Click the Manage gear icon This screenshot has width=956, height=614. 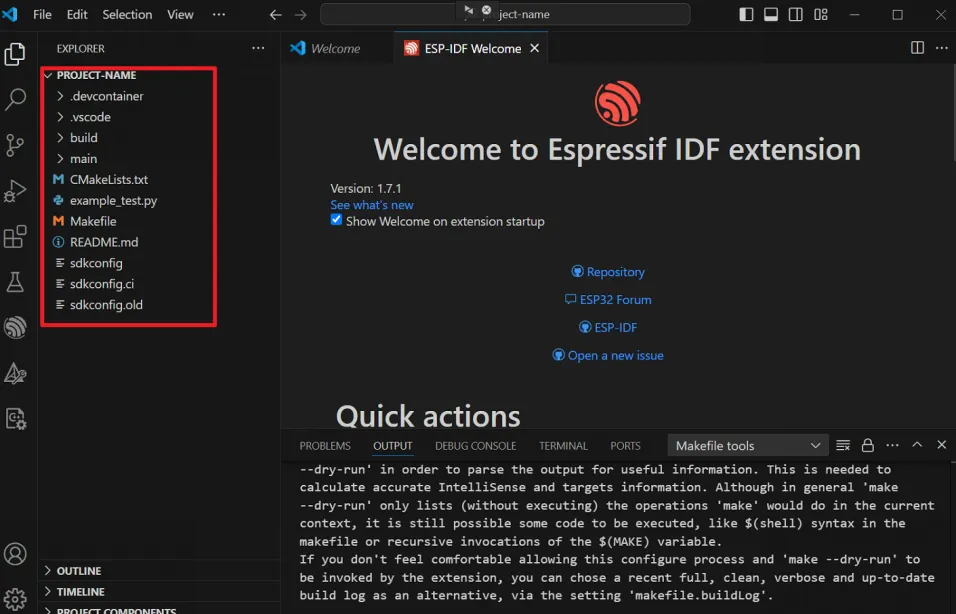point(15,599)
